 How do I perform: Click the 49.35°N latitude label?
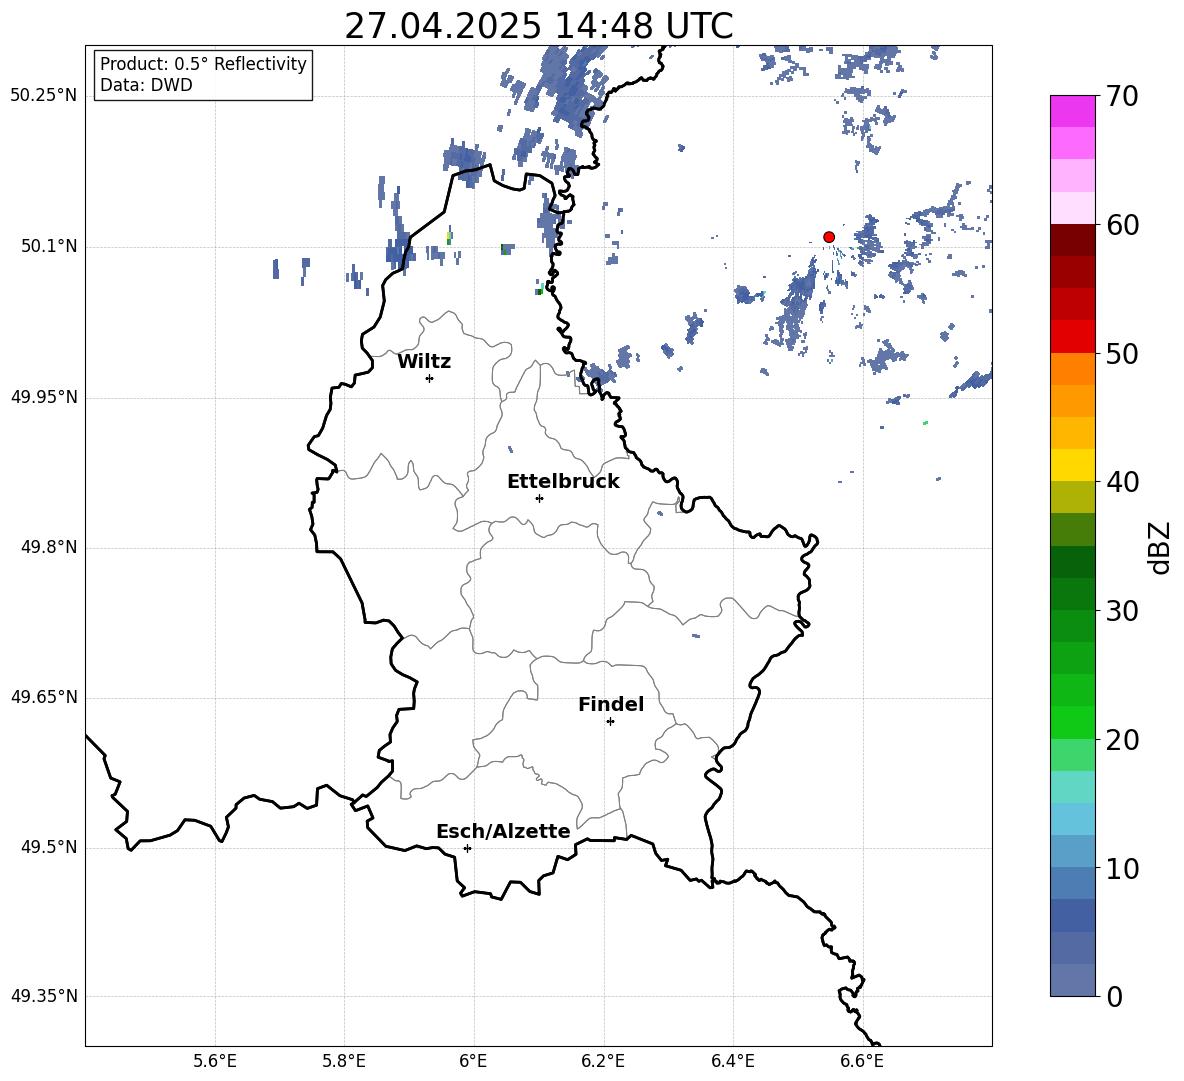(44, 996)
